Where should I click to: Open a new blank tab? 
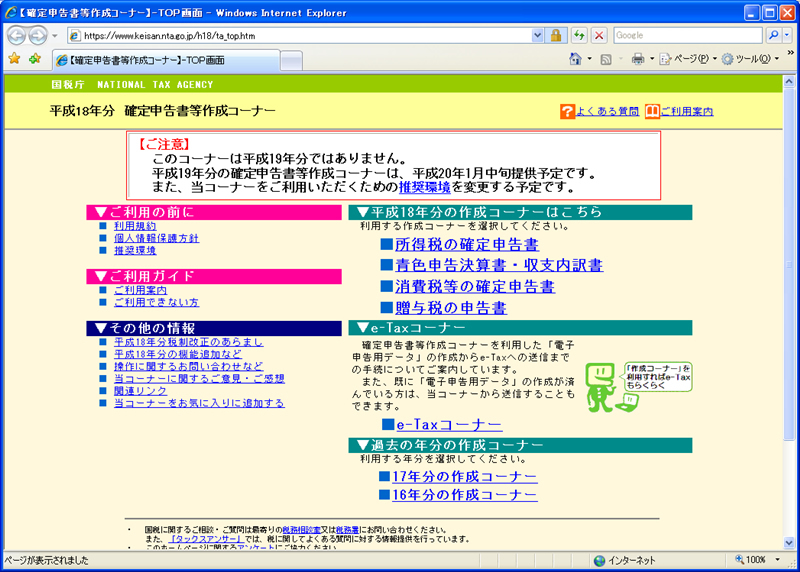click(291, 60)
